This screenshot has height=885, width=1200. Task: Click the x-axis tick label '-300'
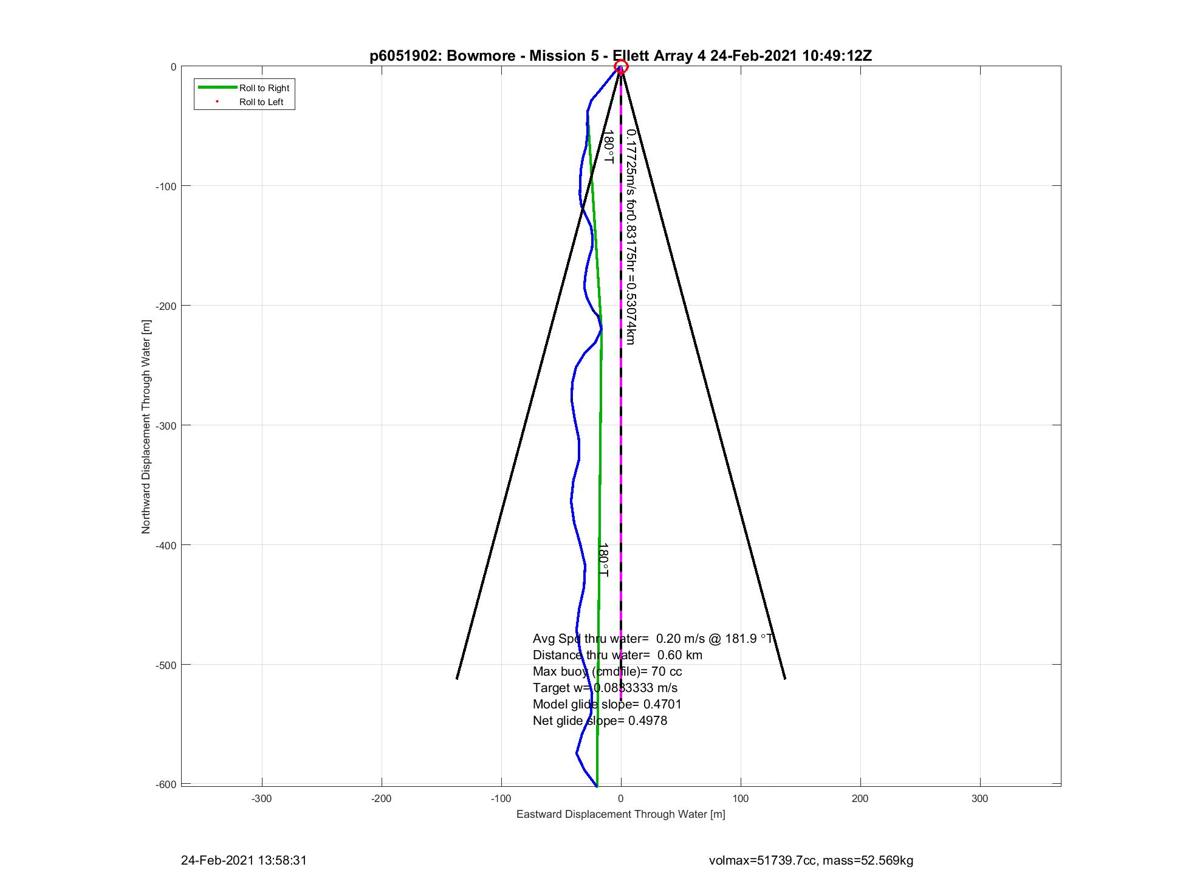pos(262,799)
